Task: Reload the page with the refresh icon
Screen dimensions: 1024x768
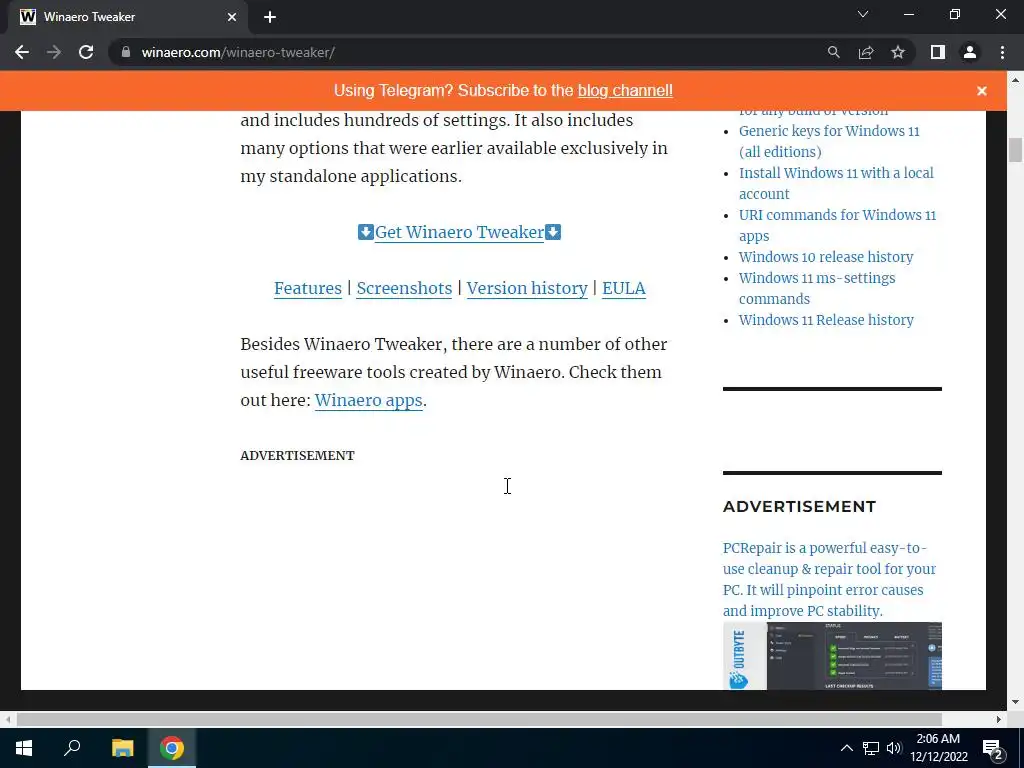Action: (x=86, y=52)
